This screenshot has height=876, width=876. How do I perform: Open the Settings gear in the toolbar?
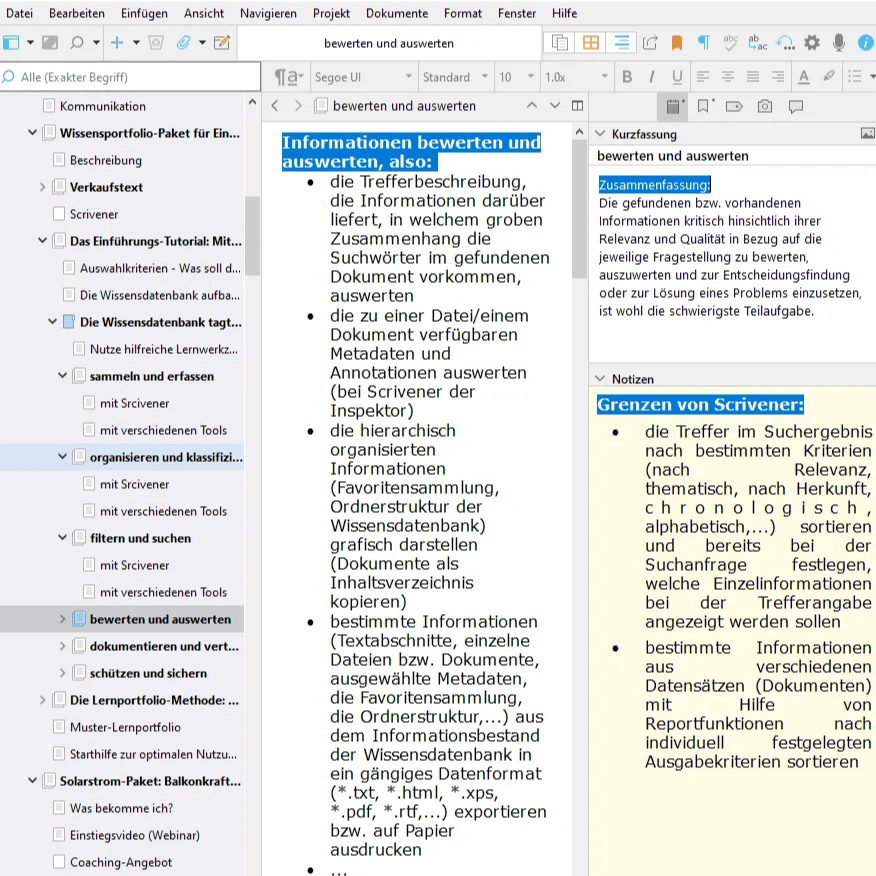811,43
